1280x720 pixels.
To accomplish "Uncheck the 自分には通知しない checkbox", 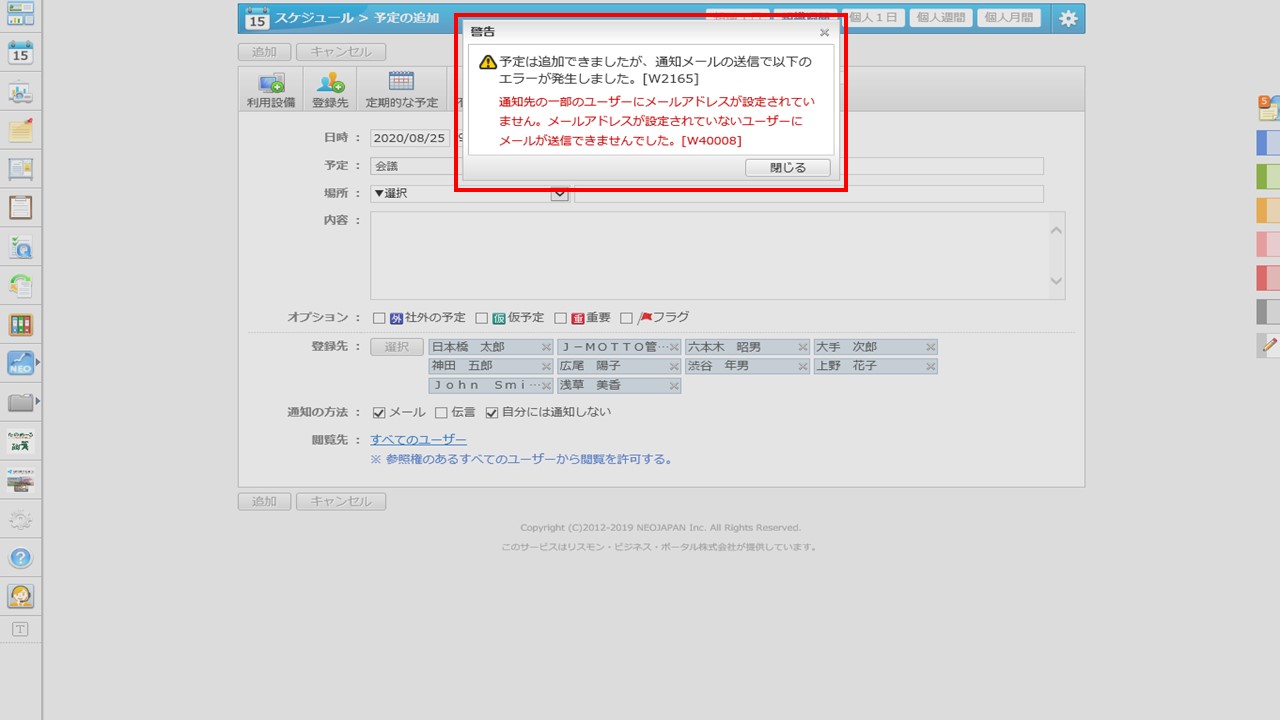I will (x=492, y=412).
